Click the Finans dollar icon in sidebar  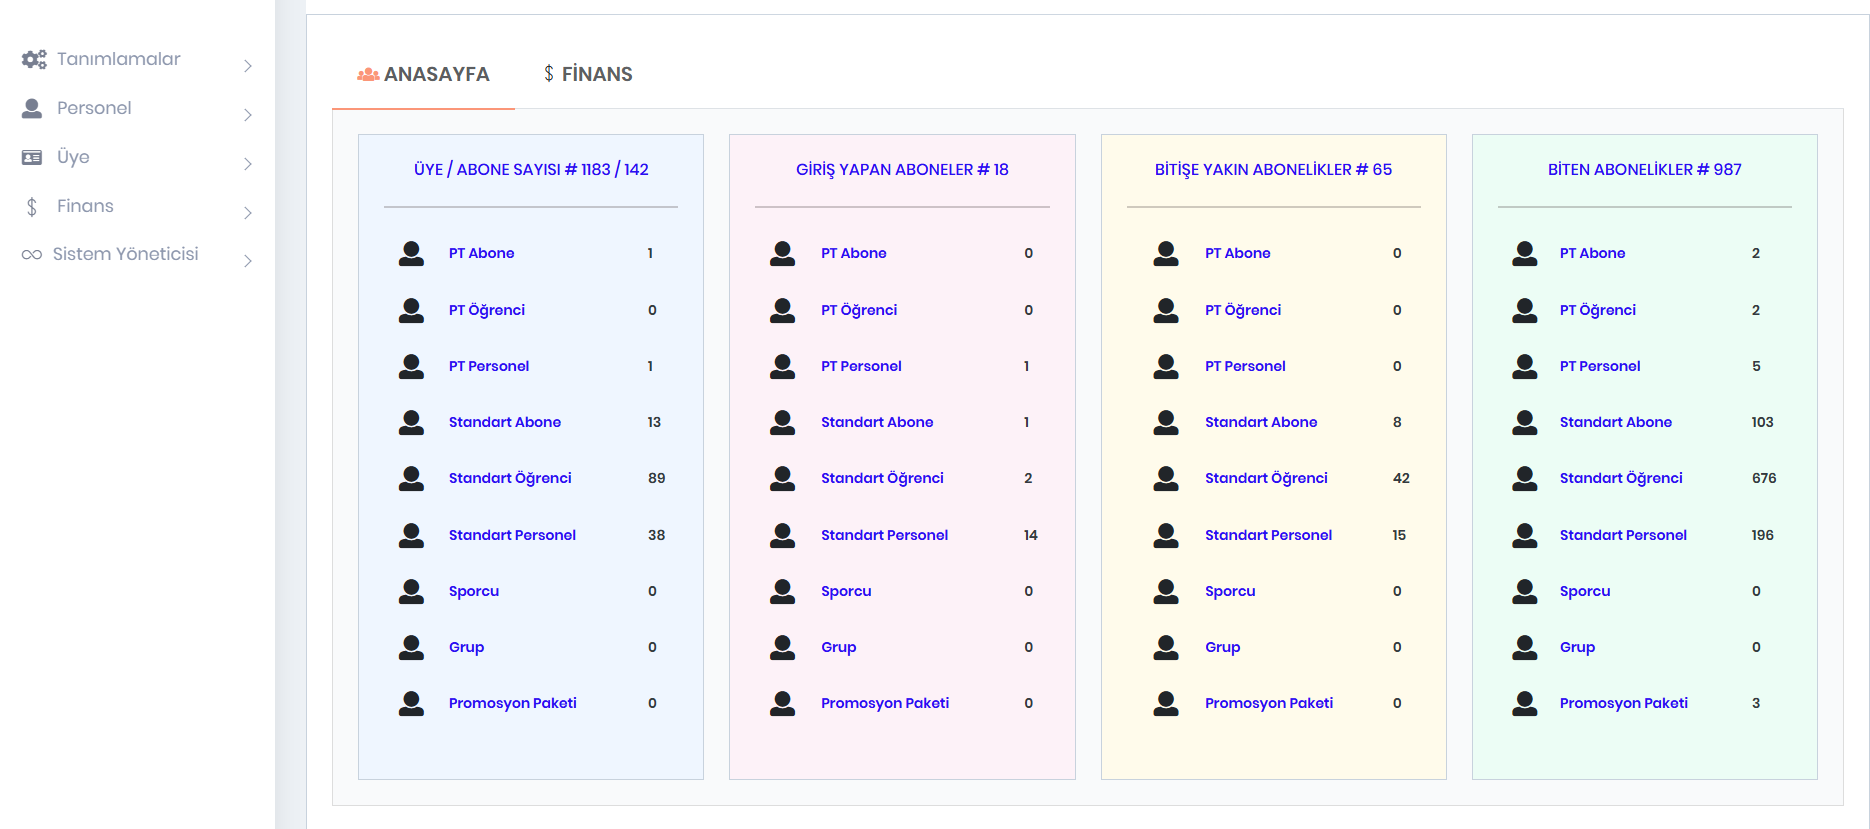pos(32,206)
